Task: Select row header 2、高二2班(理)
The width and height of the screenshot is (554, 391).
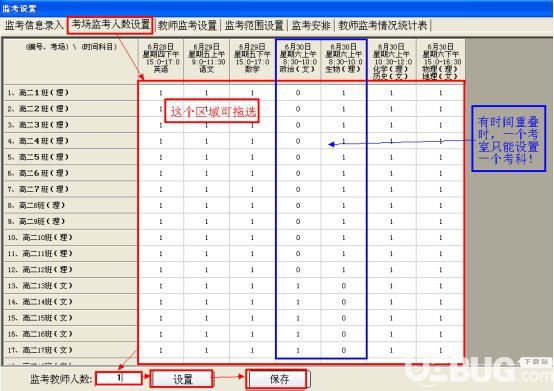Action: point(70,109)
